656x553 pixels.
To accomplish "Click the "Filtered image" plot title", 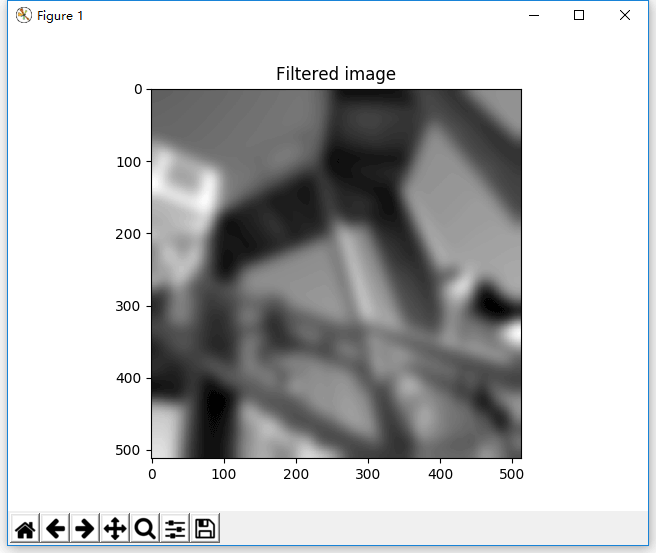I will [336, 74].
